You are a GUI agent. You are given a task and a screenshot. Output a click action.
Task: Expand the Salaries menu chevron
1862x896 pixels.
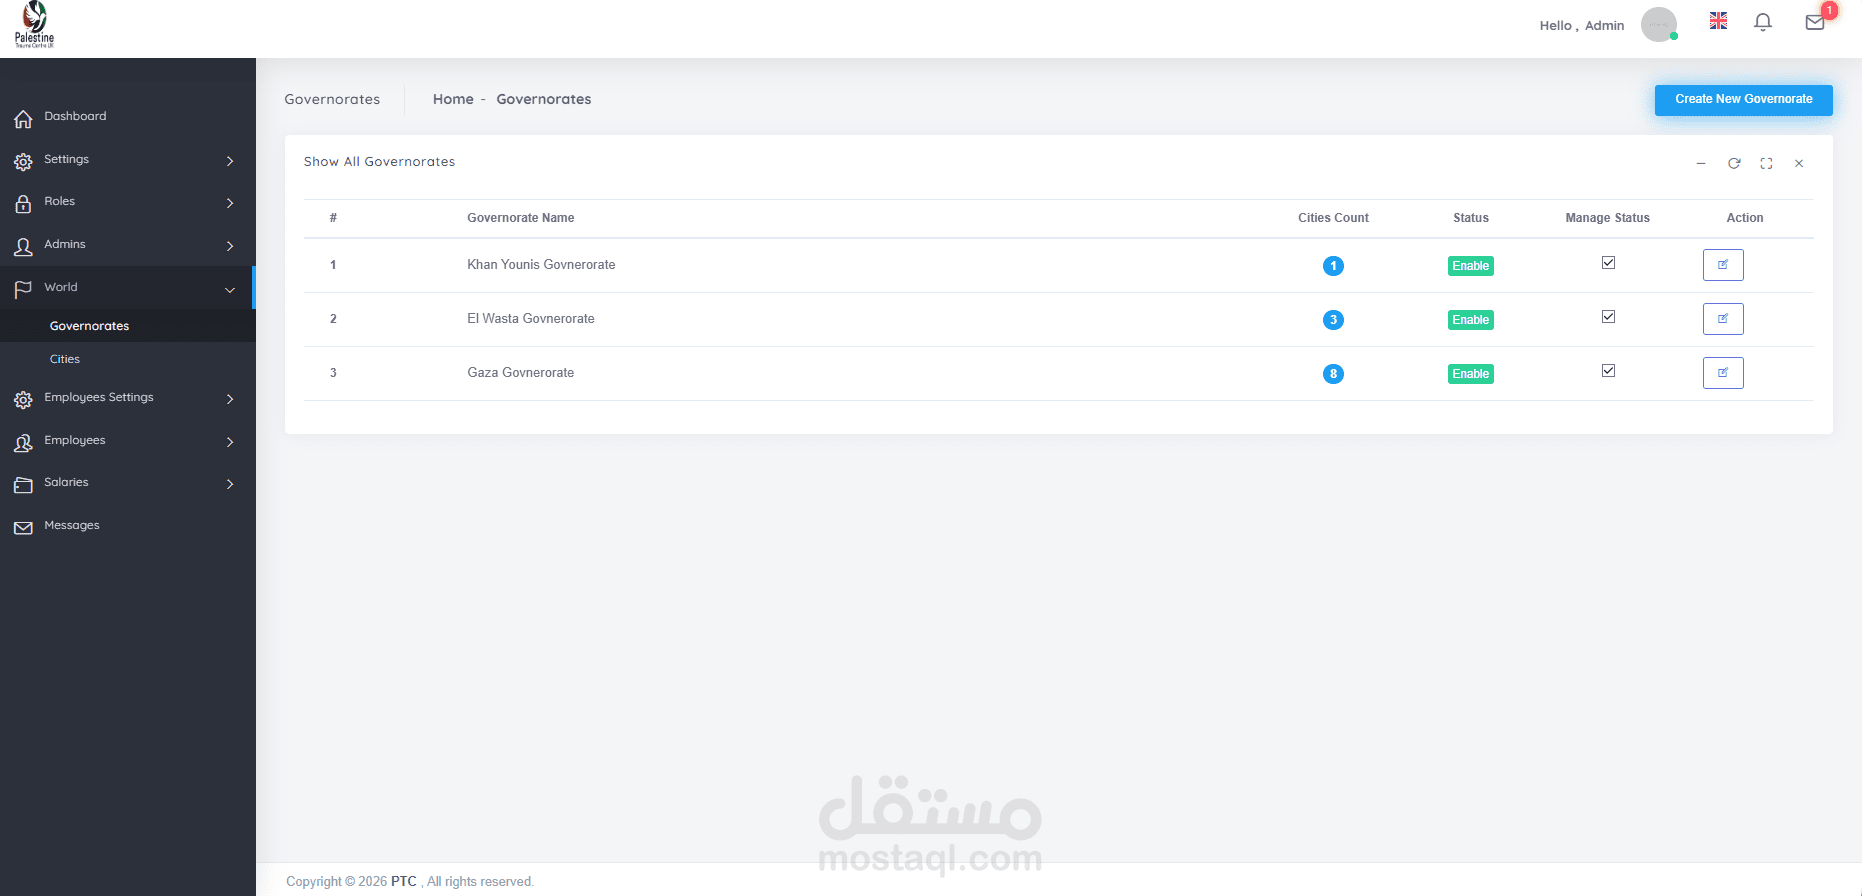tap(230, 484)
